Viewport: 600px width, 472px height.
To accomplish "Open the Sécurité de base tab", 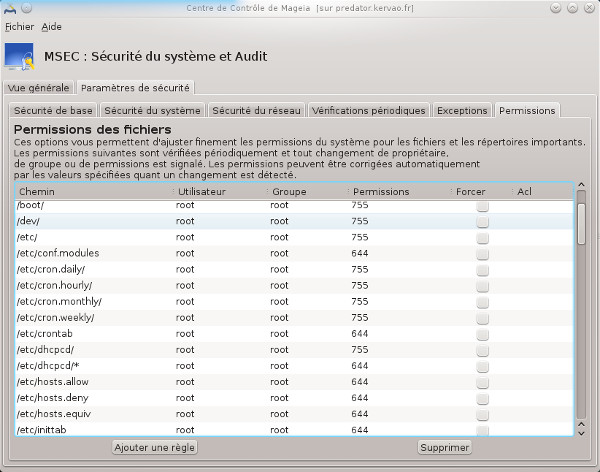I will 53,111.
